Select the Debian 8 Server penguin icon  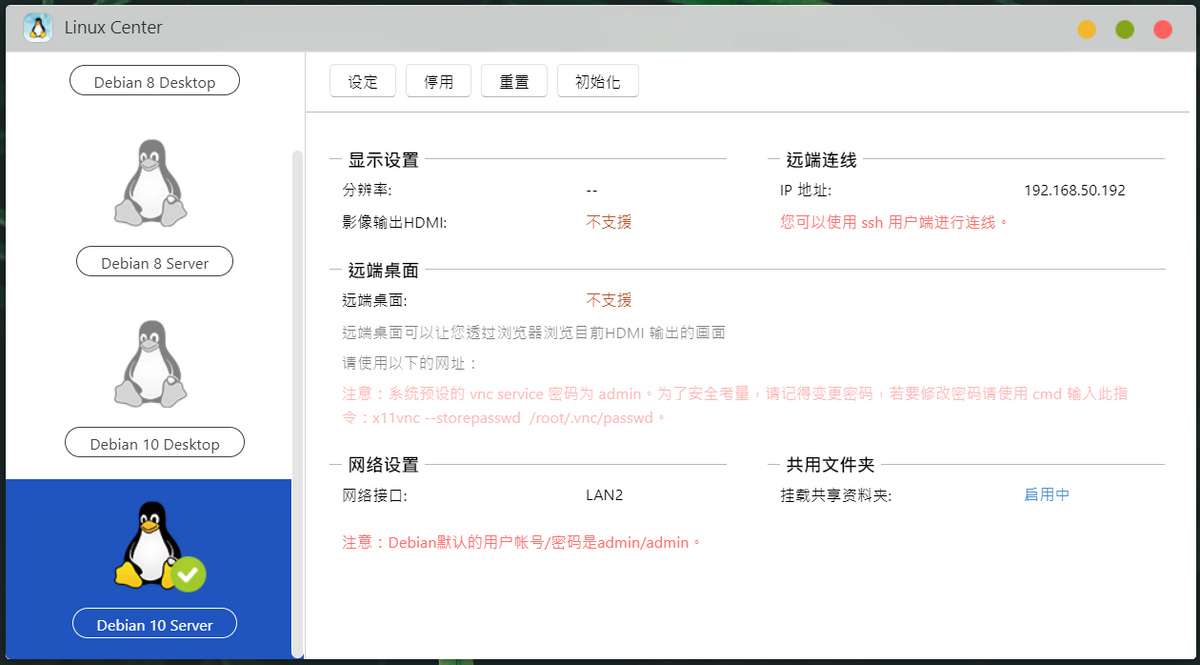150,183
